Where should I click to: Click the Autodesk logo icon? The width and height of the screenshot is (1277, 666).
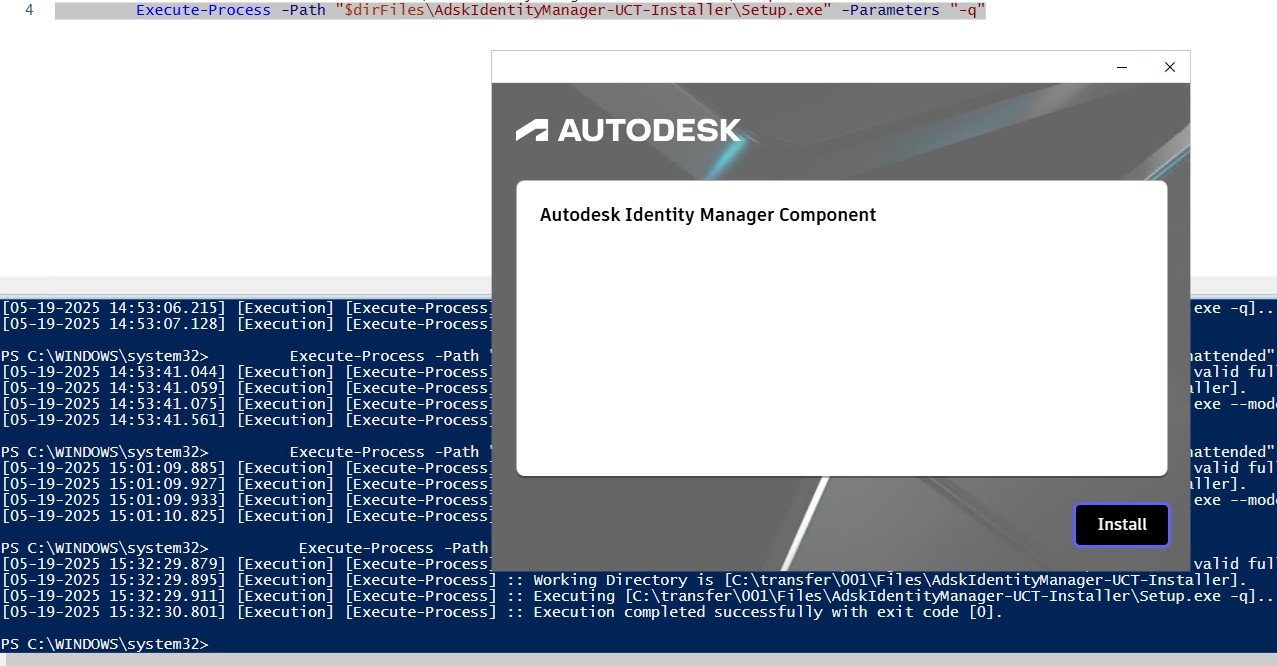tap(628, 129)
